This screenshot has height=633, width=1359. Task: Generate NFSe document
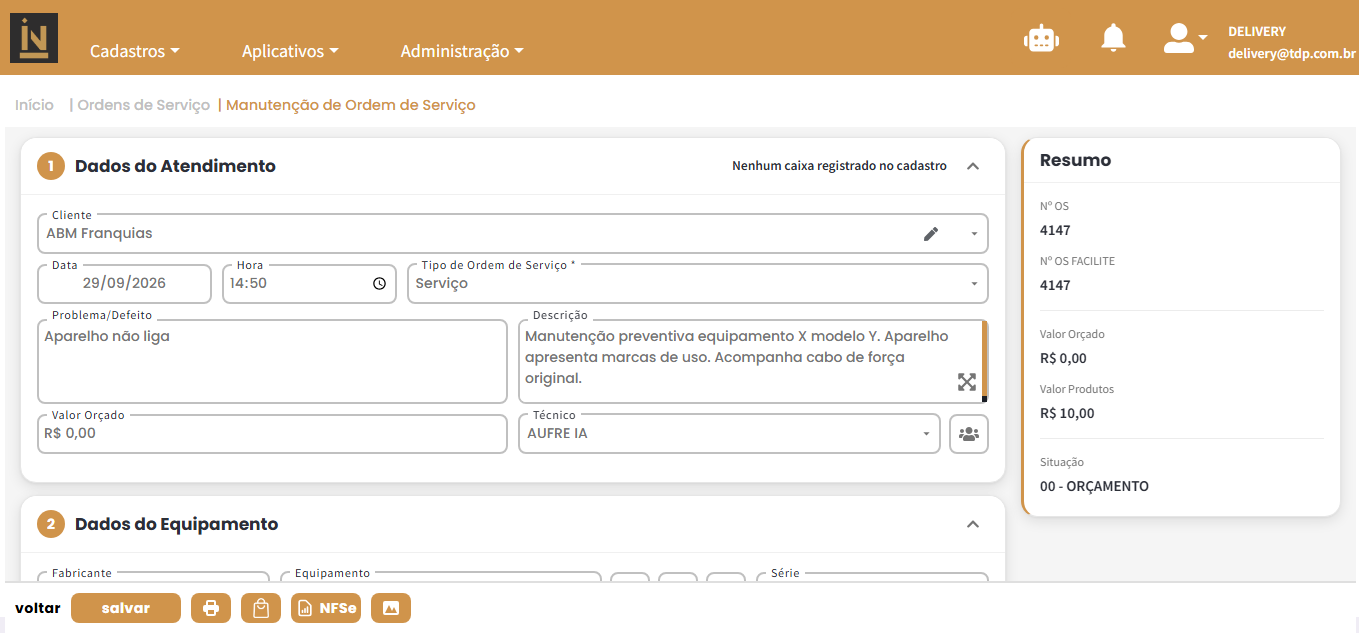click(326, 608)
